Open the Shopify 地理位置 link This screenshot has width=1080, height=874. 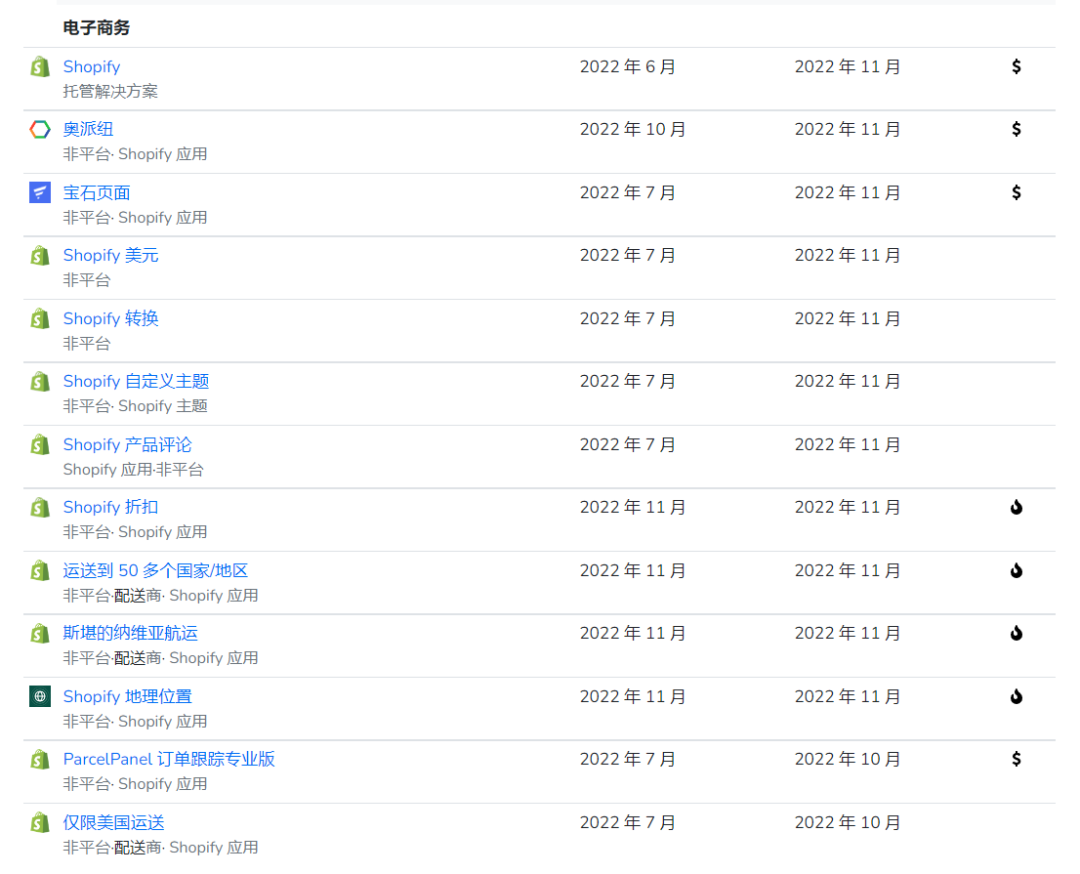(x=127, y=697)
